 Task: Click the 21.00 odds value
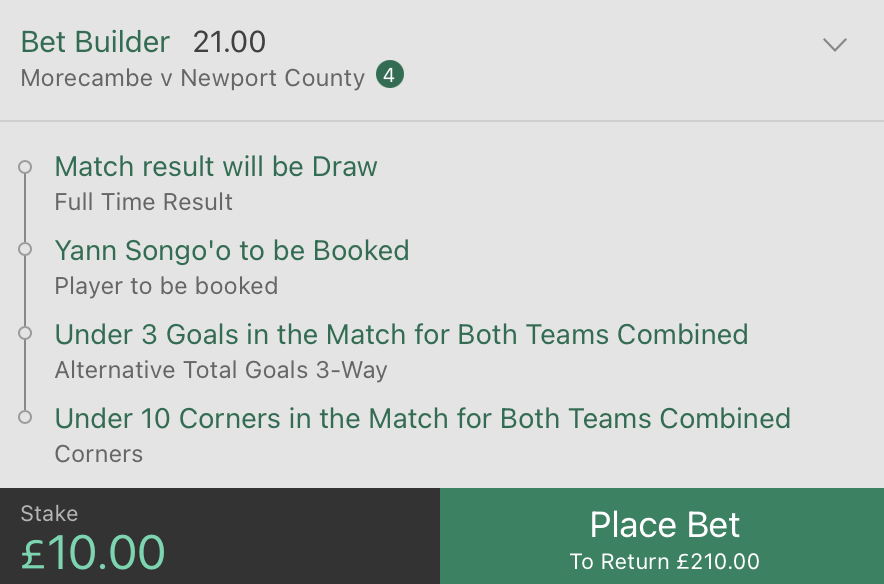(229, 42)
